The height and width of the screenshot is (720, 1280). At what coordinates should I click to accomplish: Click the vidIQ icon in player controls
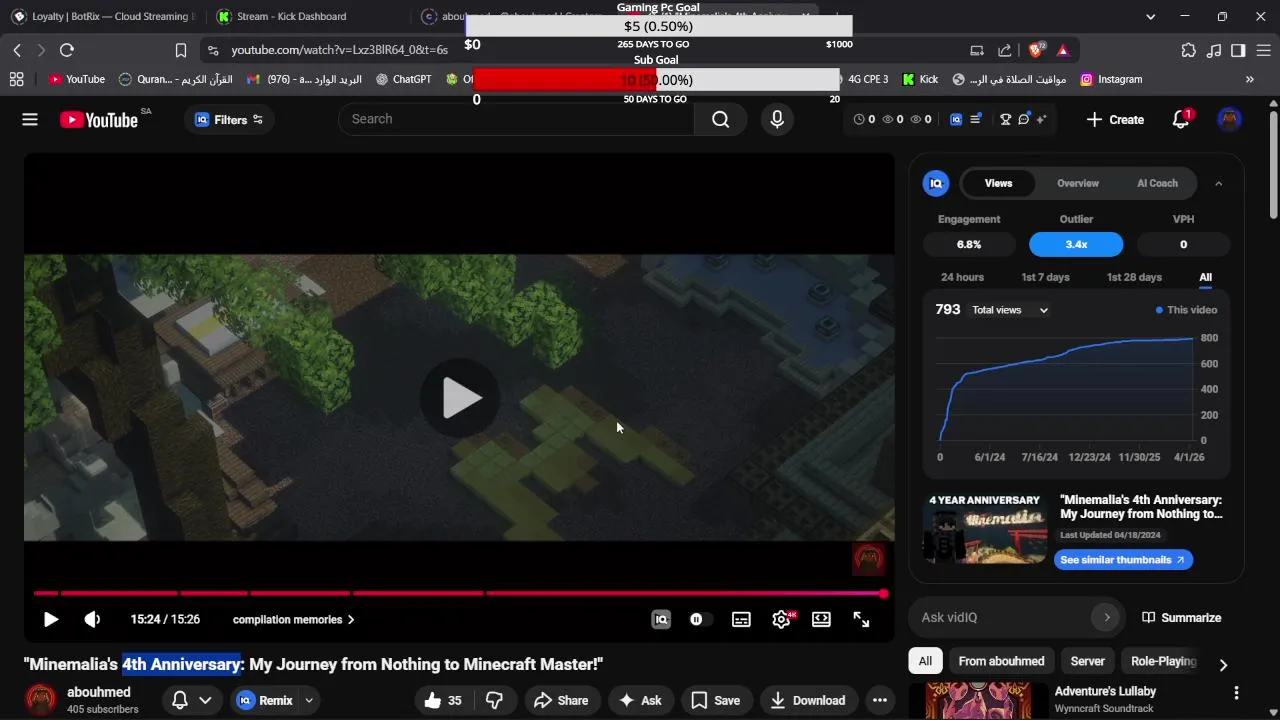(661, 619)
